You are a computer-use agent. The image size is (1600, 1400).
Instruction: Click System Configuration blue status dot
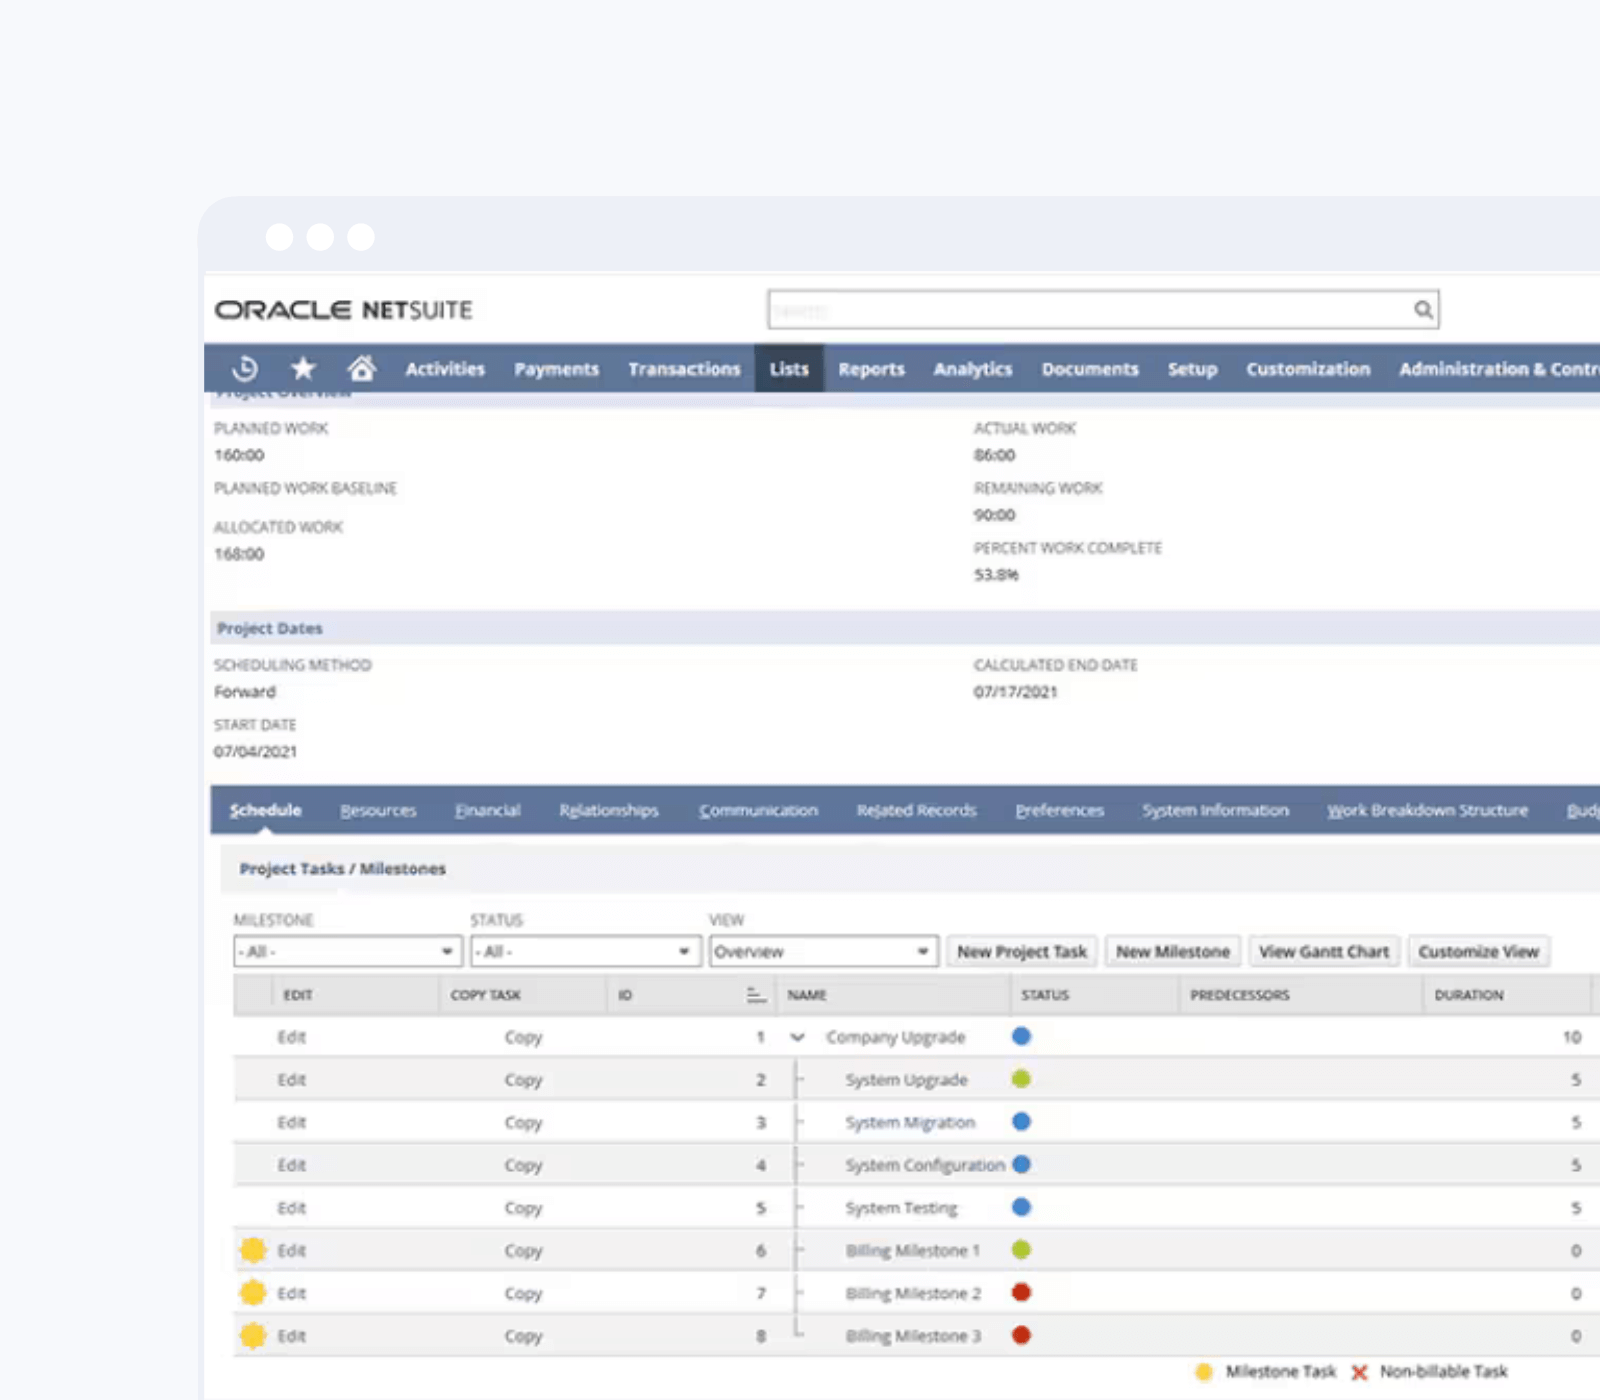(1021, 1164)
